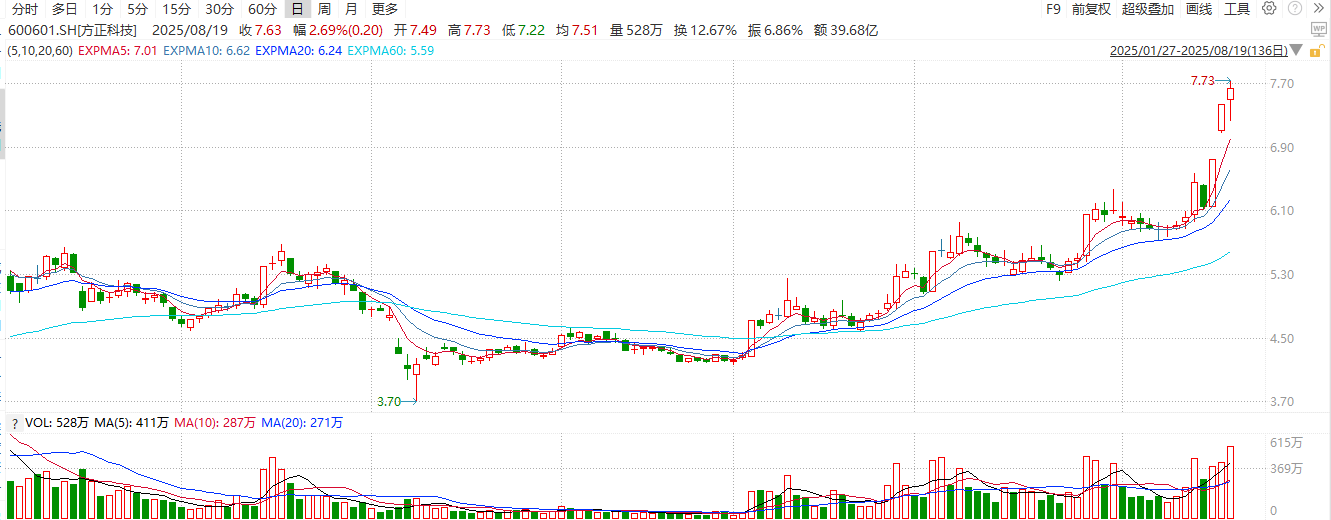This screenshot has height=520, width=1331.
Task: Switch to the 分时 intraday tab
Action: point(25,9)
